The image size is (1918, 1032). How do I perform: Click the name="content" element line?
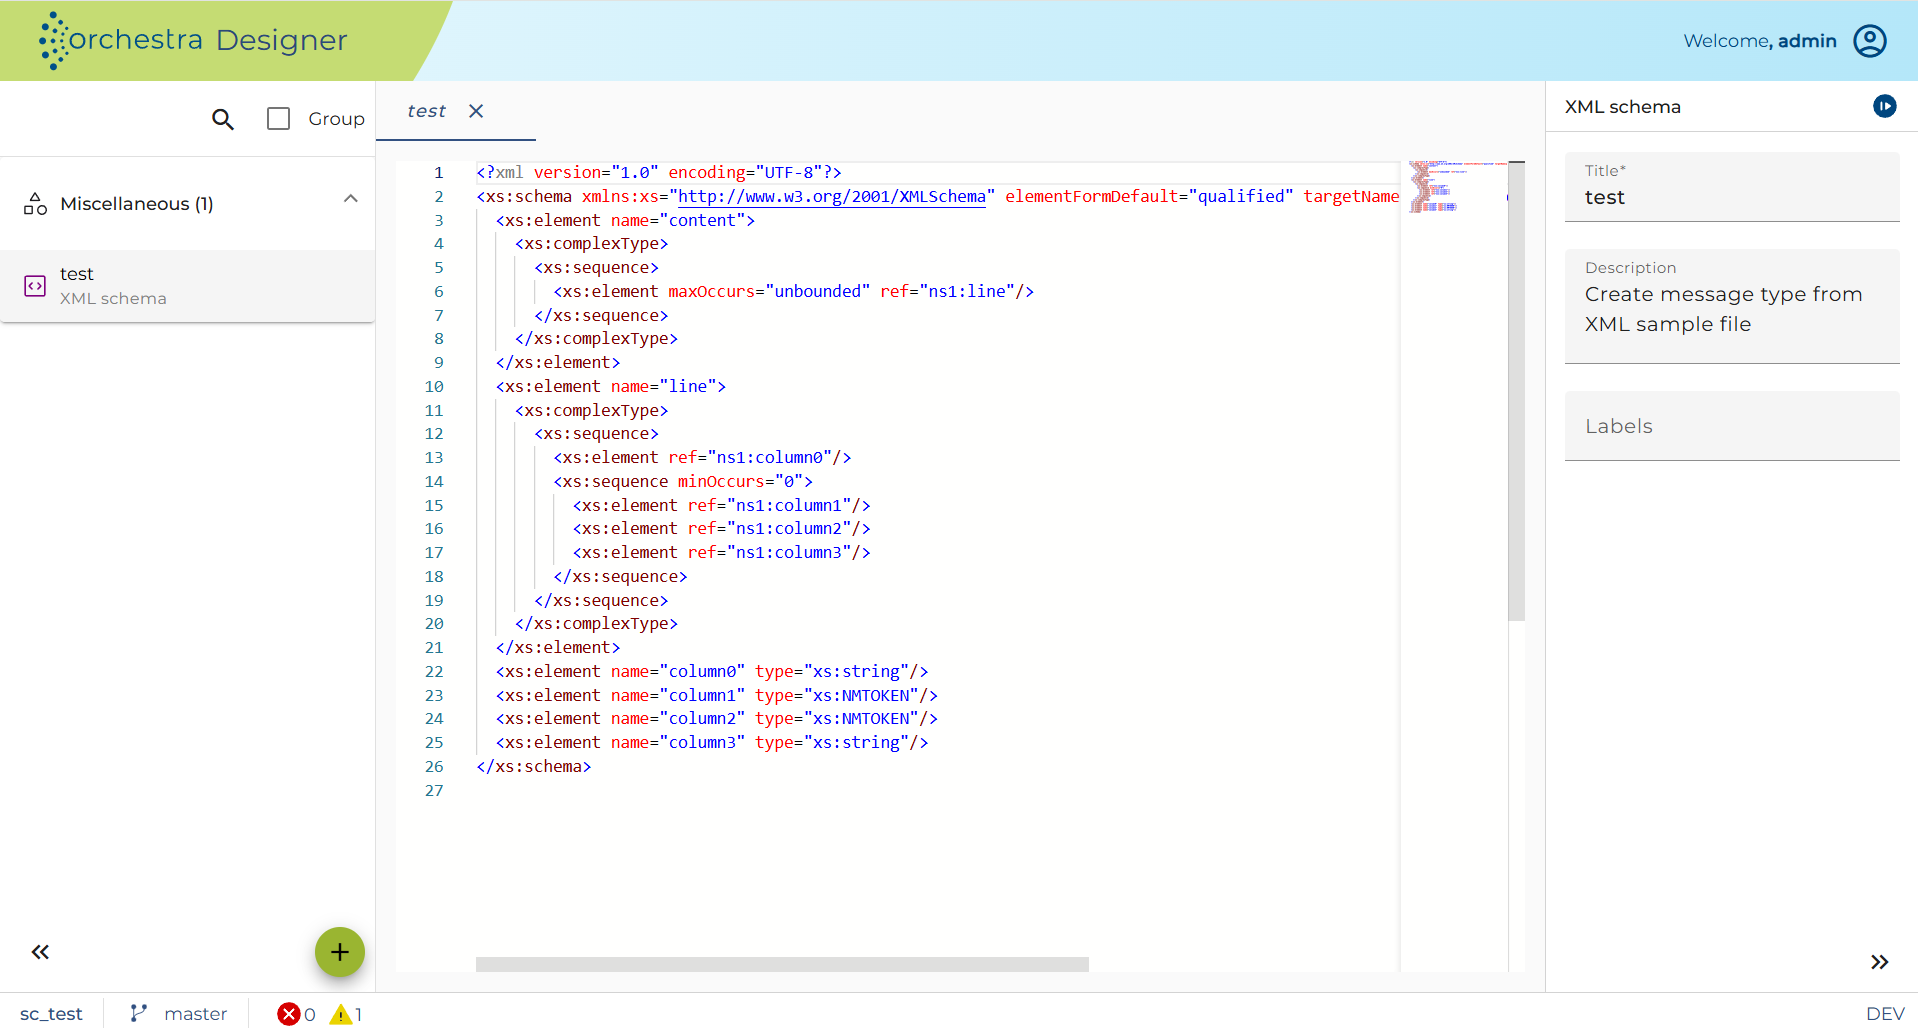[x=625, y=221]
